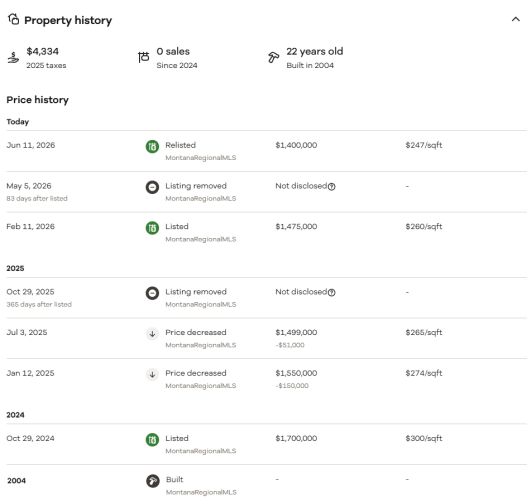Click the taxes hand-with-dollar icon
Image resolution: width=527 pixels, height=500 pixels.
coord(13,57)
